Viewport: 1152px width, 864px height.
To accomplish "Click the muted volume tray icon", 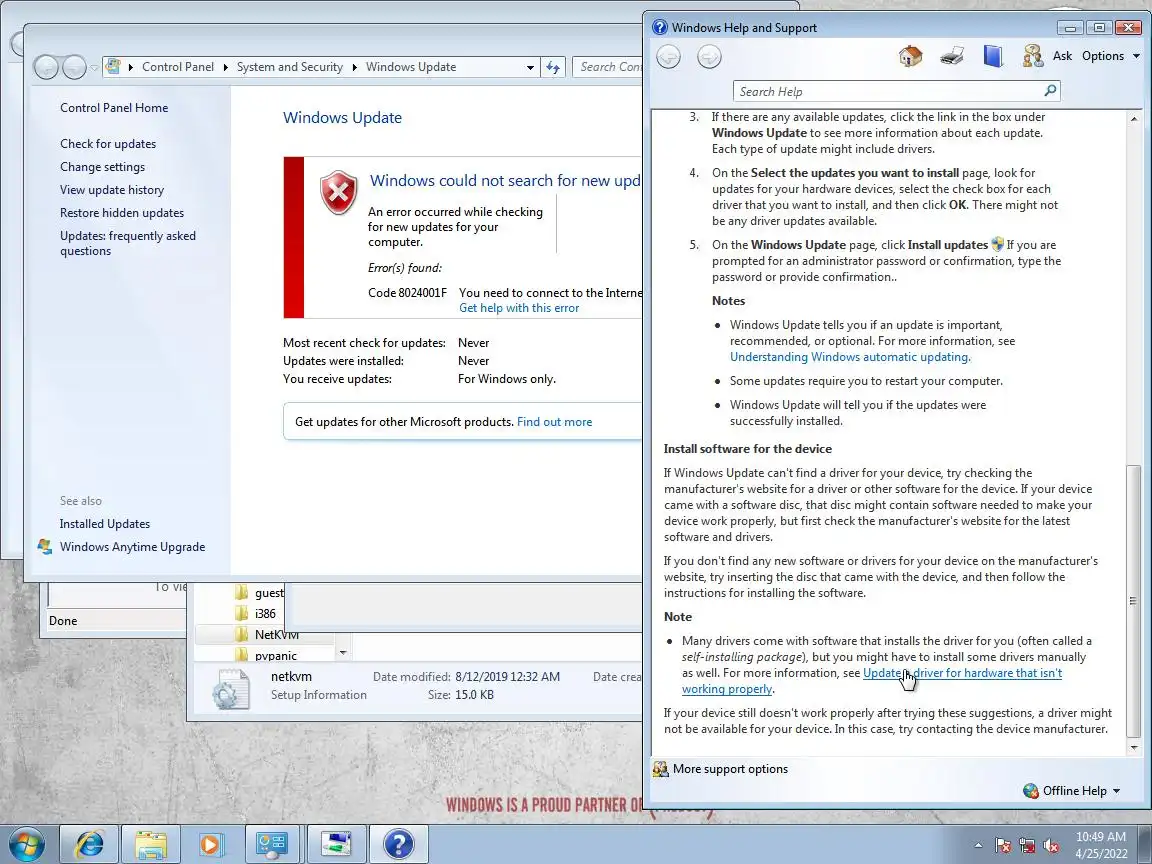I will (x=1051, y=846).
